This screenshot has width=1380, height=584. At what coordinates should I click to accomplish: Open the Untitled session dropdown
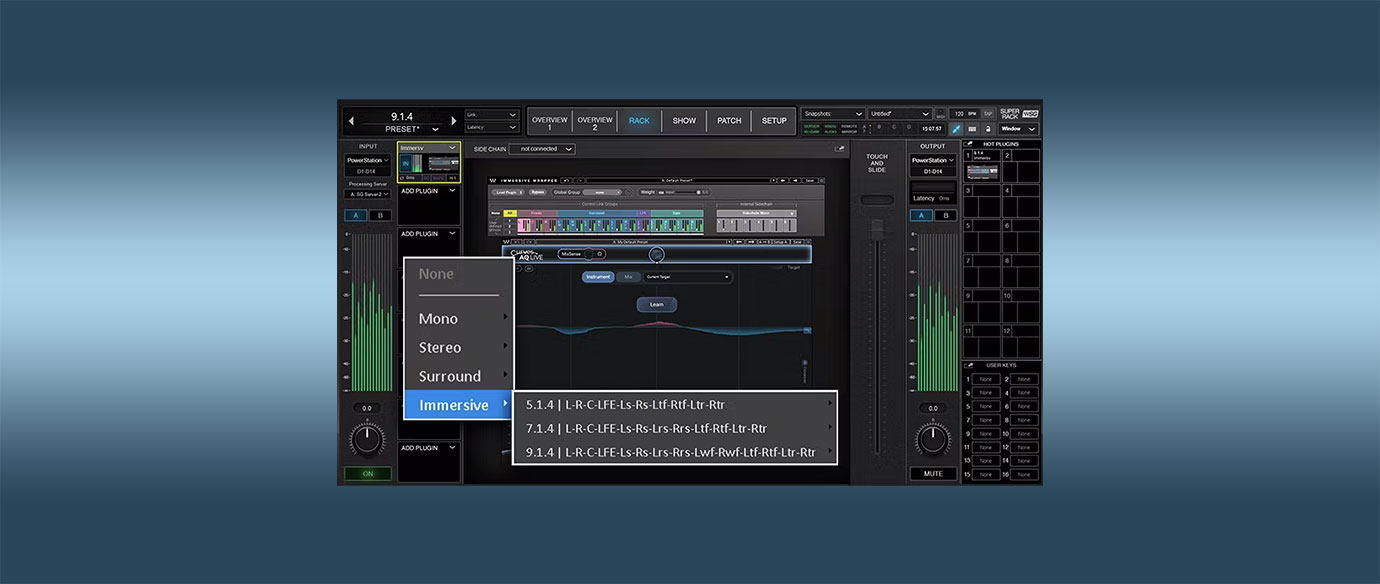900,114
